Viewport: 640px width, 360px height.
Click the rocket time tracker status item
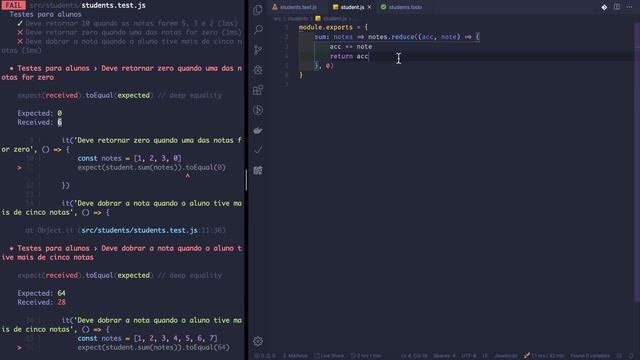544,356
